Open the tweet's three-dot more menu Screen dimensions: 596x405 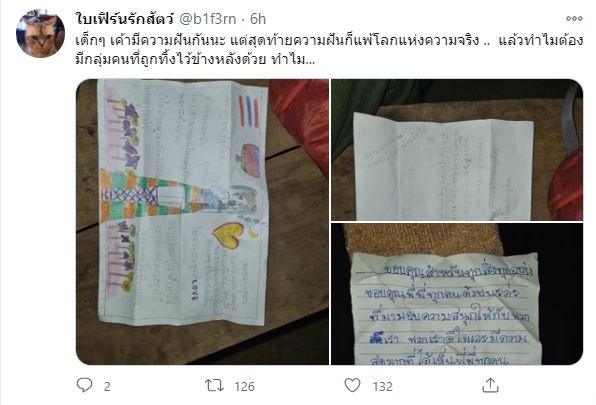[574, 19]
